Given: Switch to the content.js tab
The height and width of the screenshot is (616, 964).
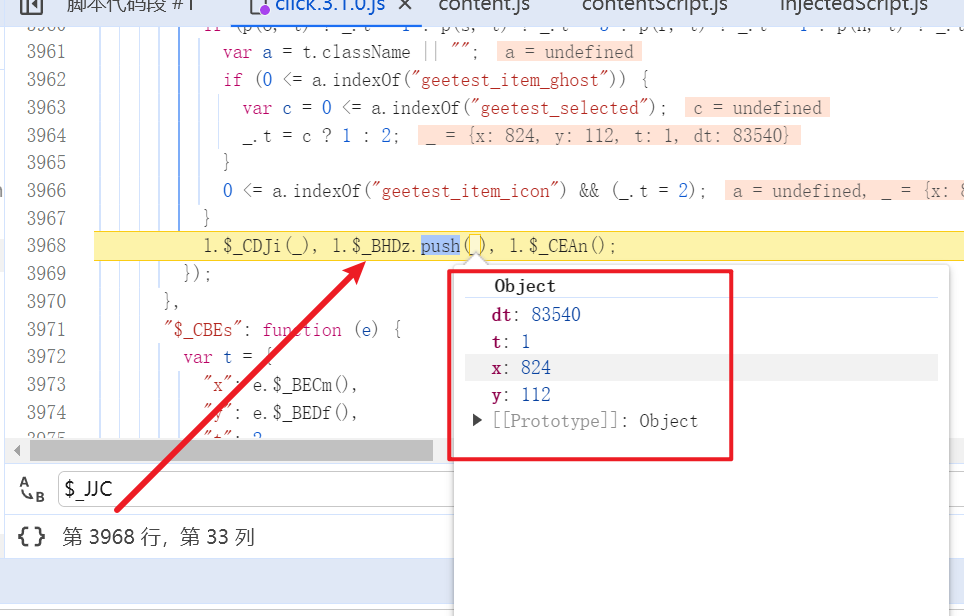Looking at the screenshot, I should click(484, 6).
